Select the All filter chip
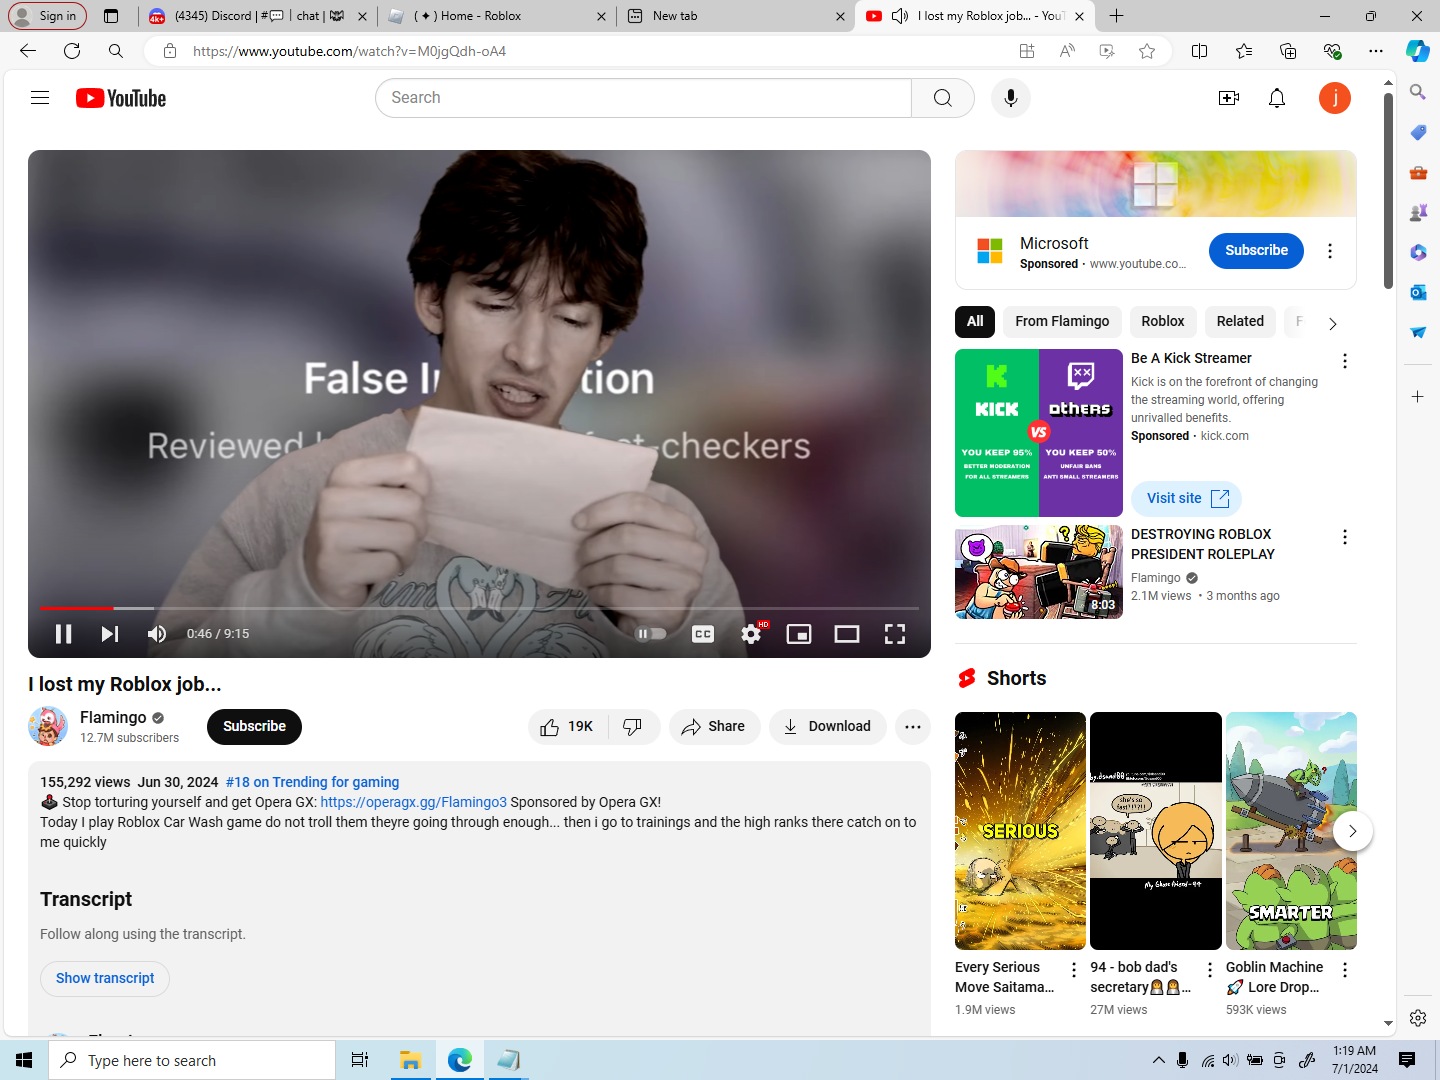1440x1080 pixels. coord(975,322)
